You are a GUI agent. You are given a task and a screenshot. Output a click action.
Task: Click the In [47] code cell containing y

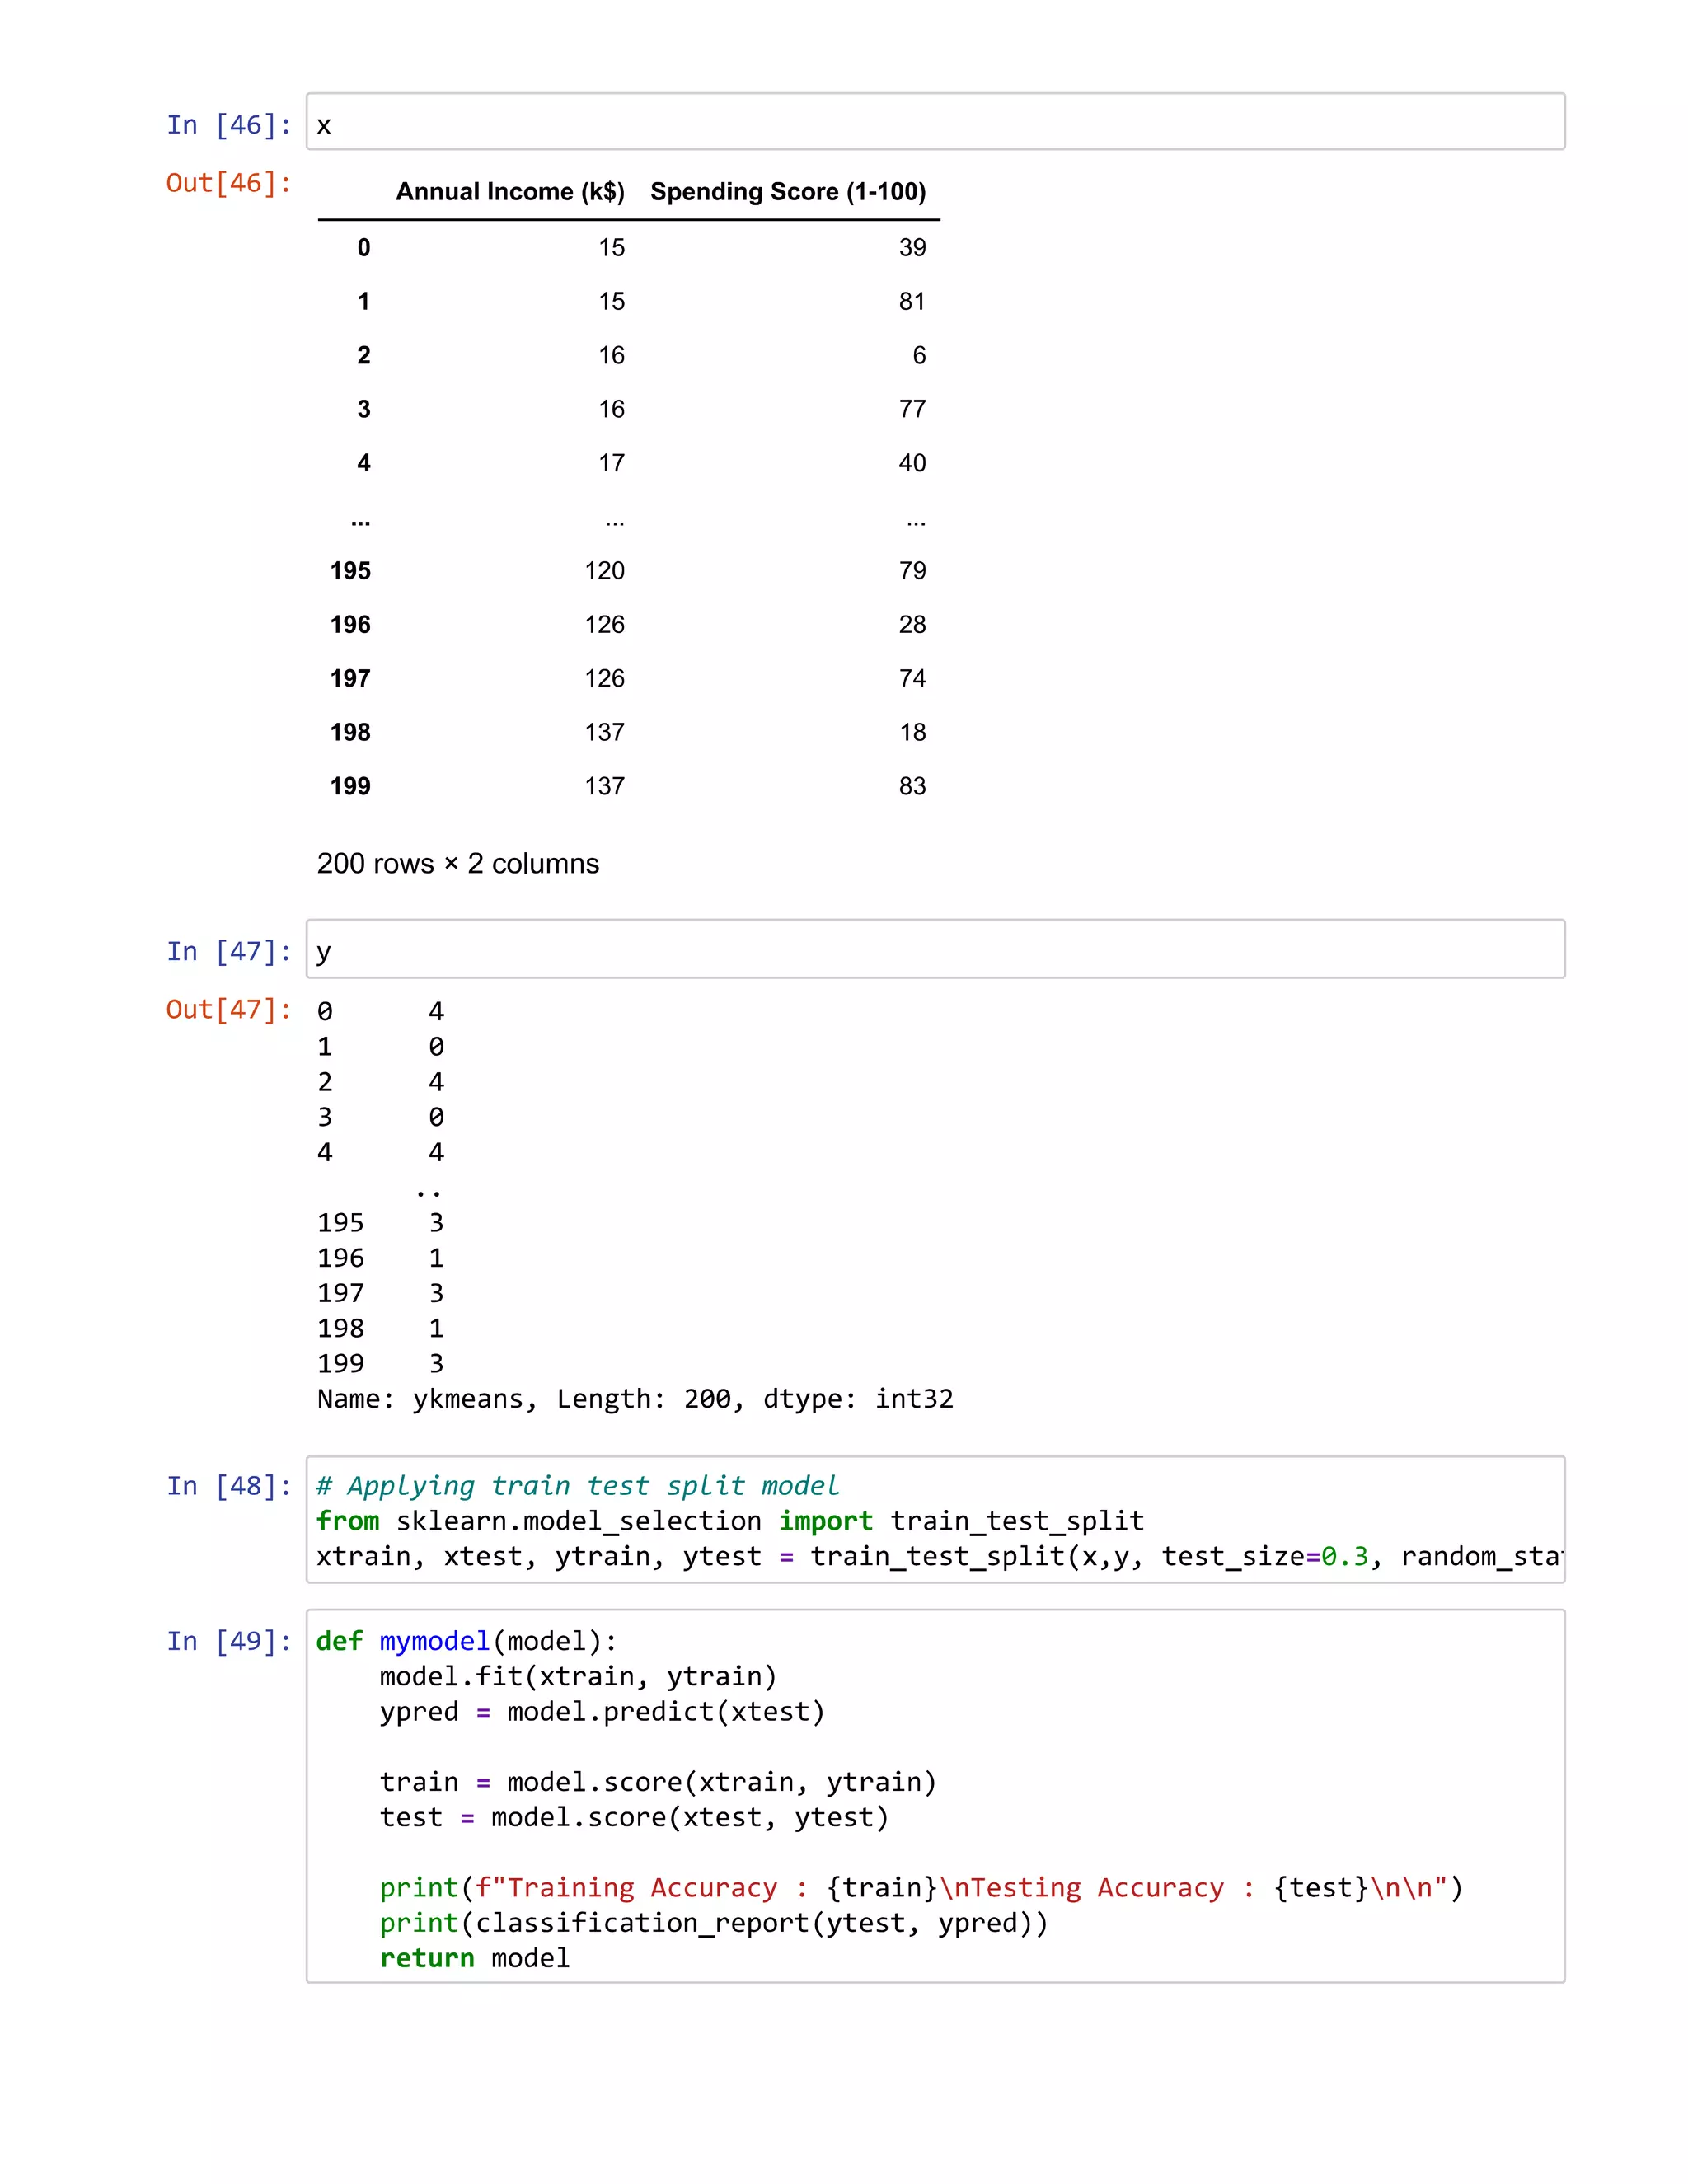pyautogui.click(x=935, y=949)
